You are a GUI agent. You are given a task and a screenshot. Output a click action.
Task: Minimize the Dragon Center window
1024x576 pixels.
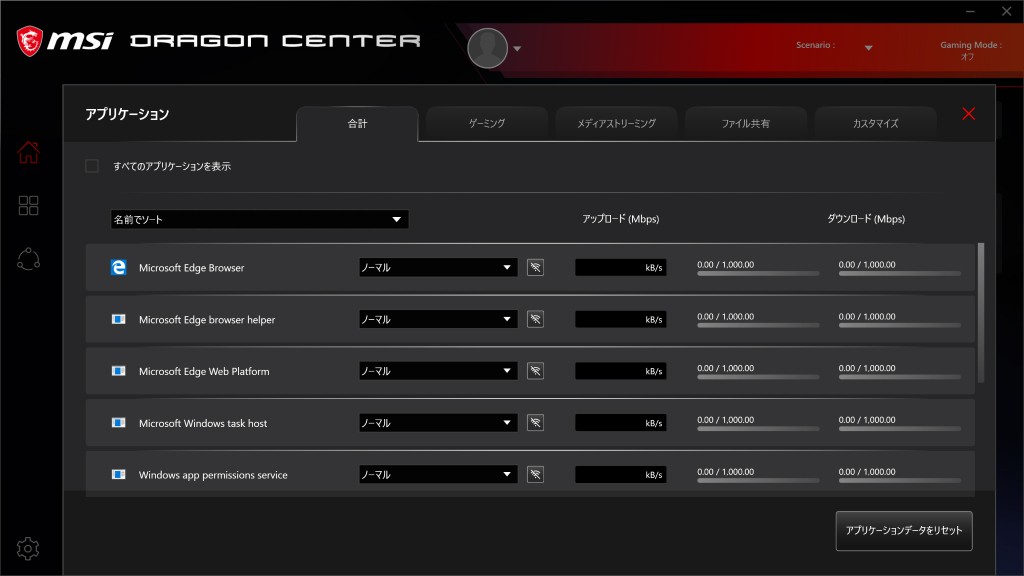[970, 11]
